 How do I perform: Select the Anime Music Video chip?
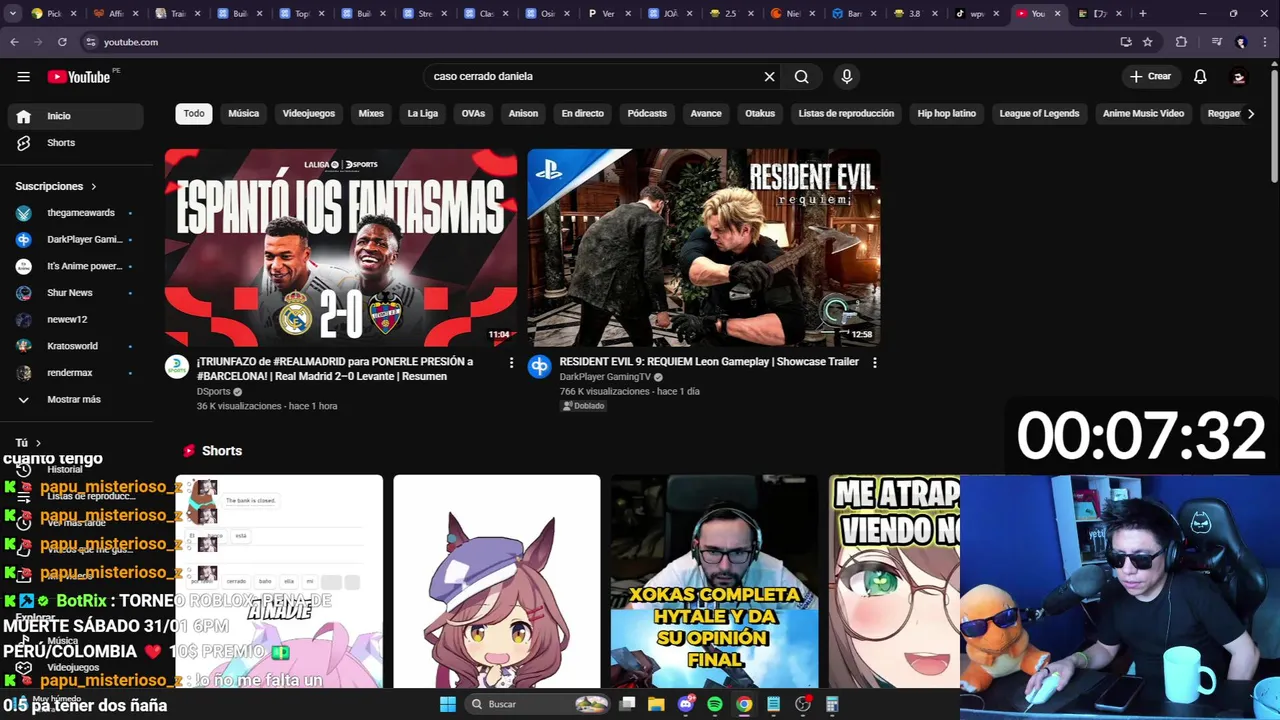[1143, 114]
